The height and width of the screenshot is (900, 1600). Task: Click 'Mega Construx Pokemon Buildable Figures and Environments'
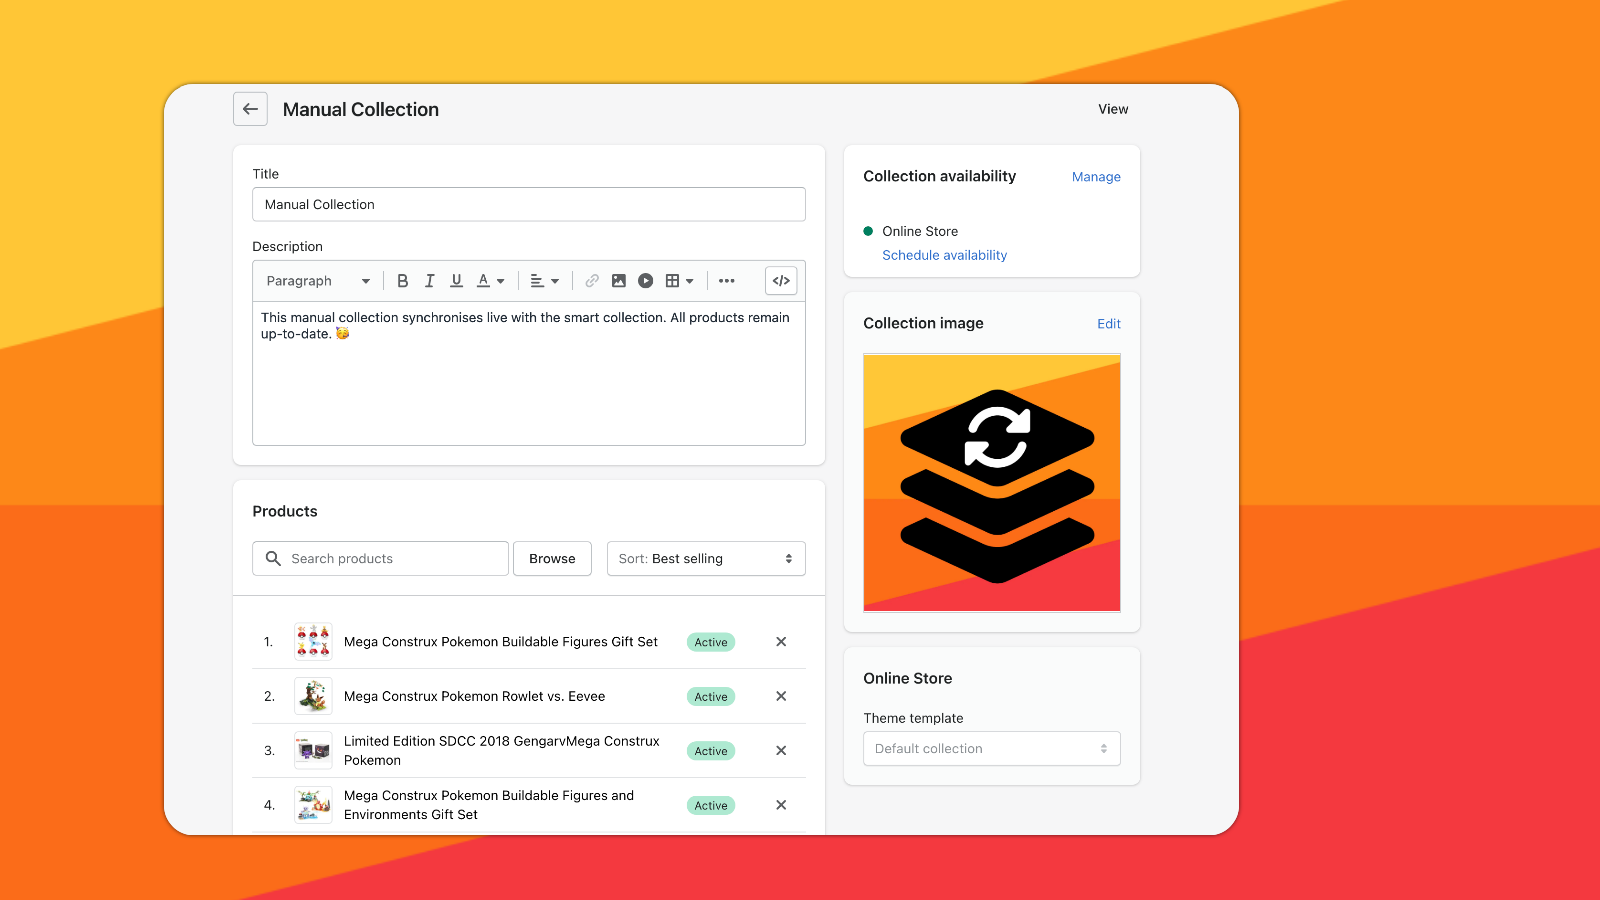tap(489, 805)
